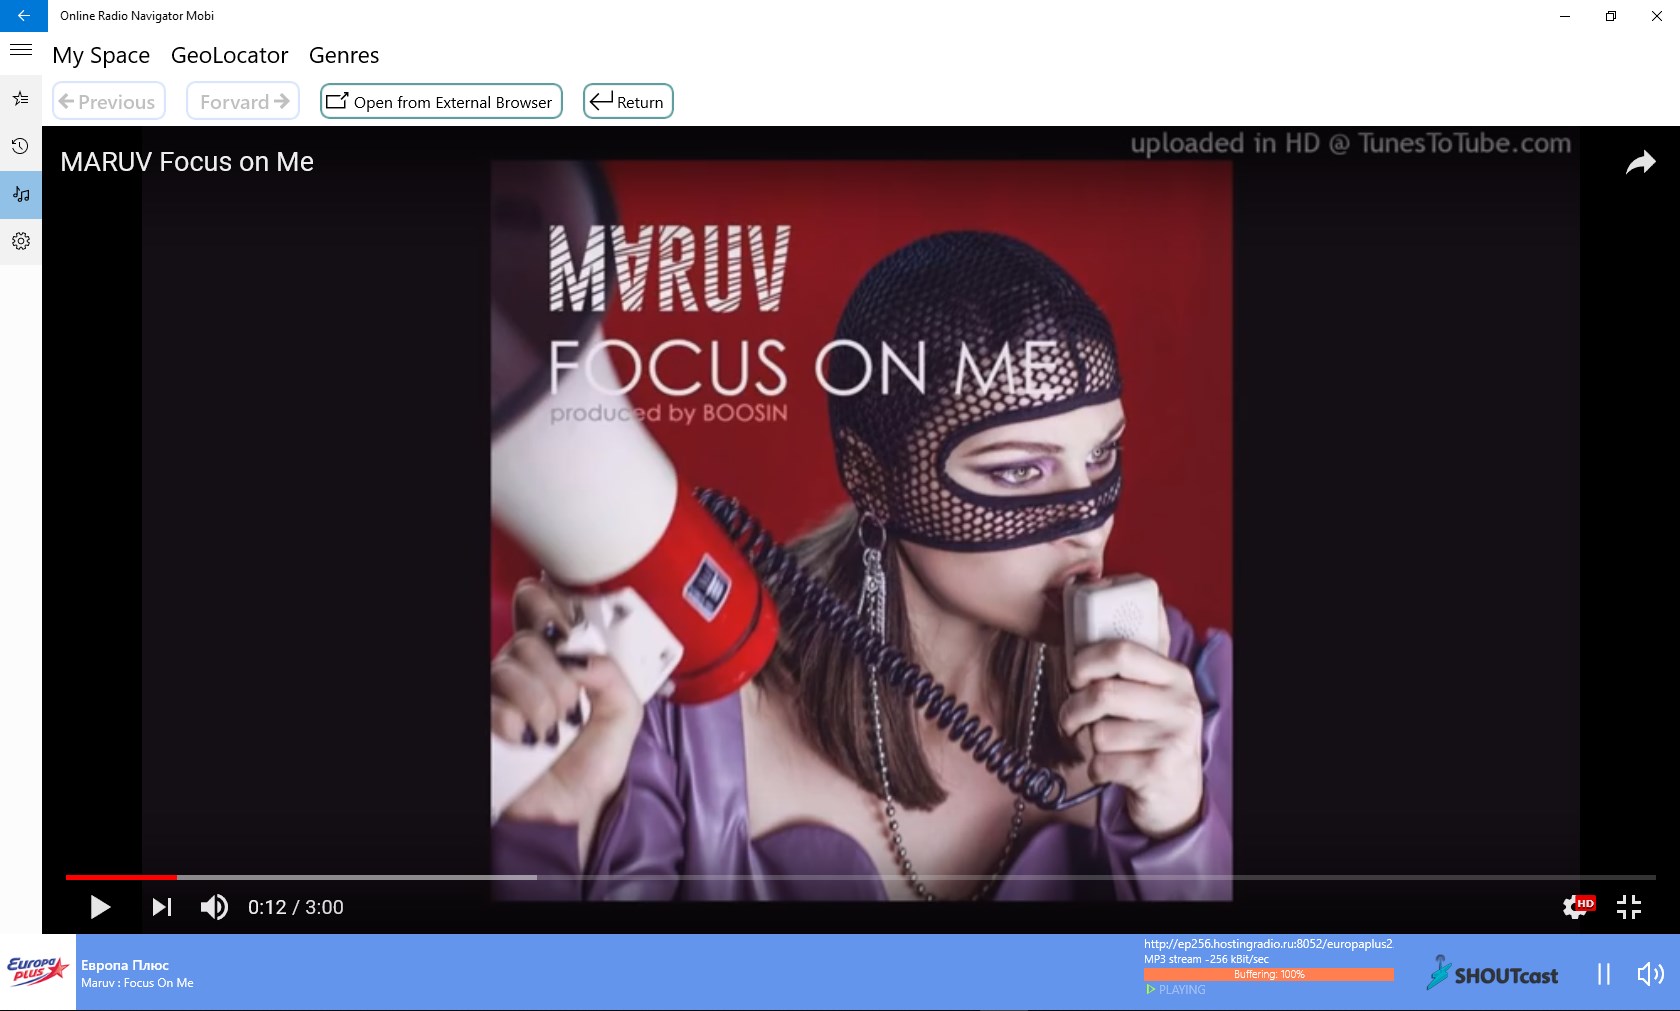Screen dimensions: 1680x1011
Task: Switch to the My Space tab
Action: [x=101, y=55]
